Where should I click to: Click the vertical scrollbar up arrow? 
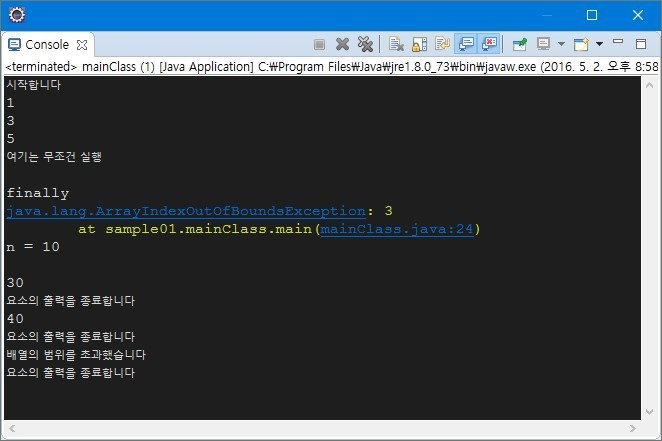(x=650, y=85)
